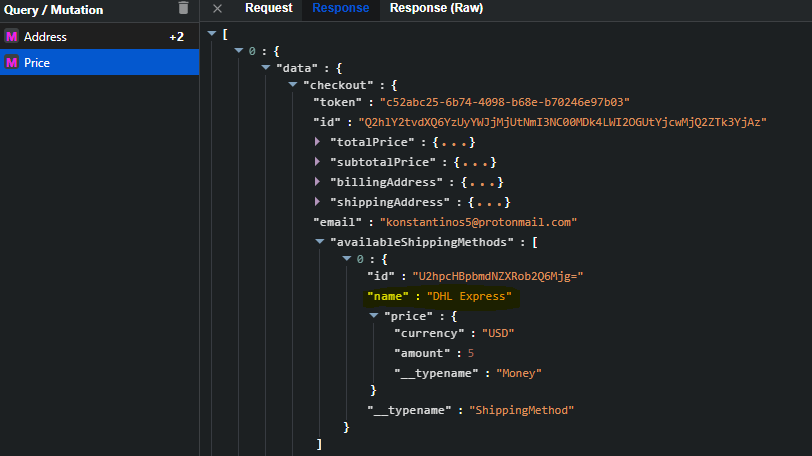Expand the "subtotalPrice" node
The image size is (812, 456).
(317, 161)
